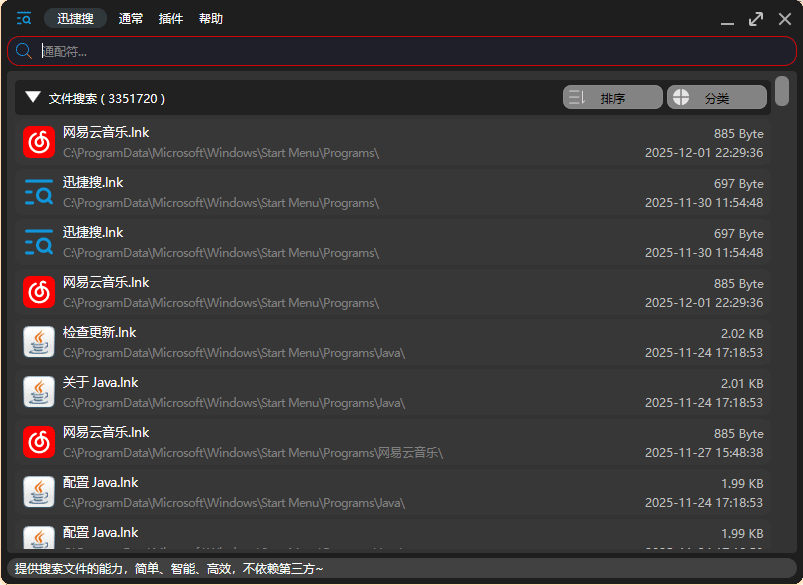The height and width of the screenshot is (585, 803).
Task: Click the 分类 button to categorize results
Action: [x=716, y=96]
